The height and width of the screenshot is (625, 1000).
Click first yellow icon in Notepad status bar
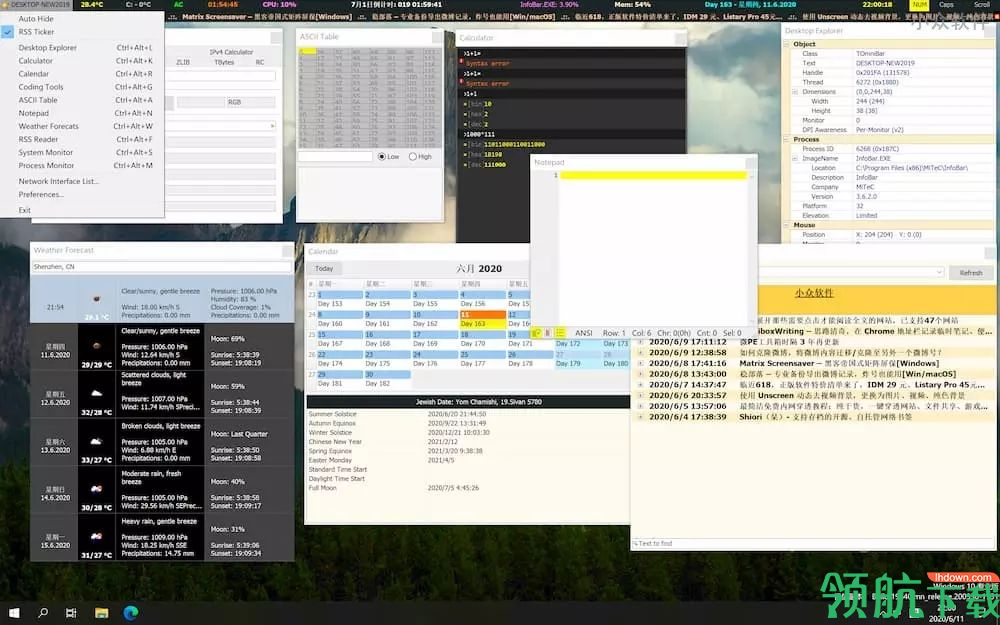coord(536,333)
